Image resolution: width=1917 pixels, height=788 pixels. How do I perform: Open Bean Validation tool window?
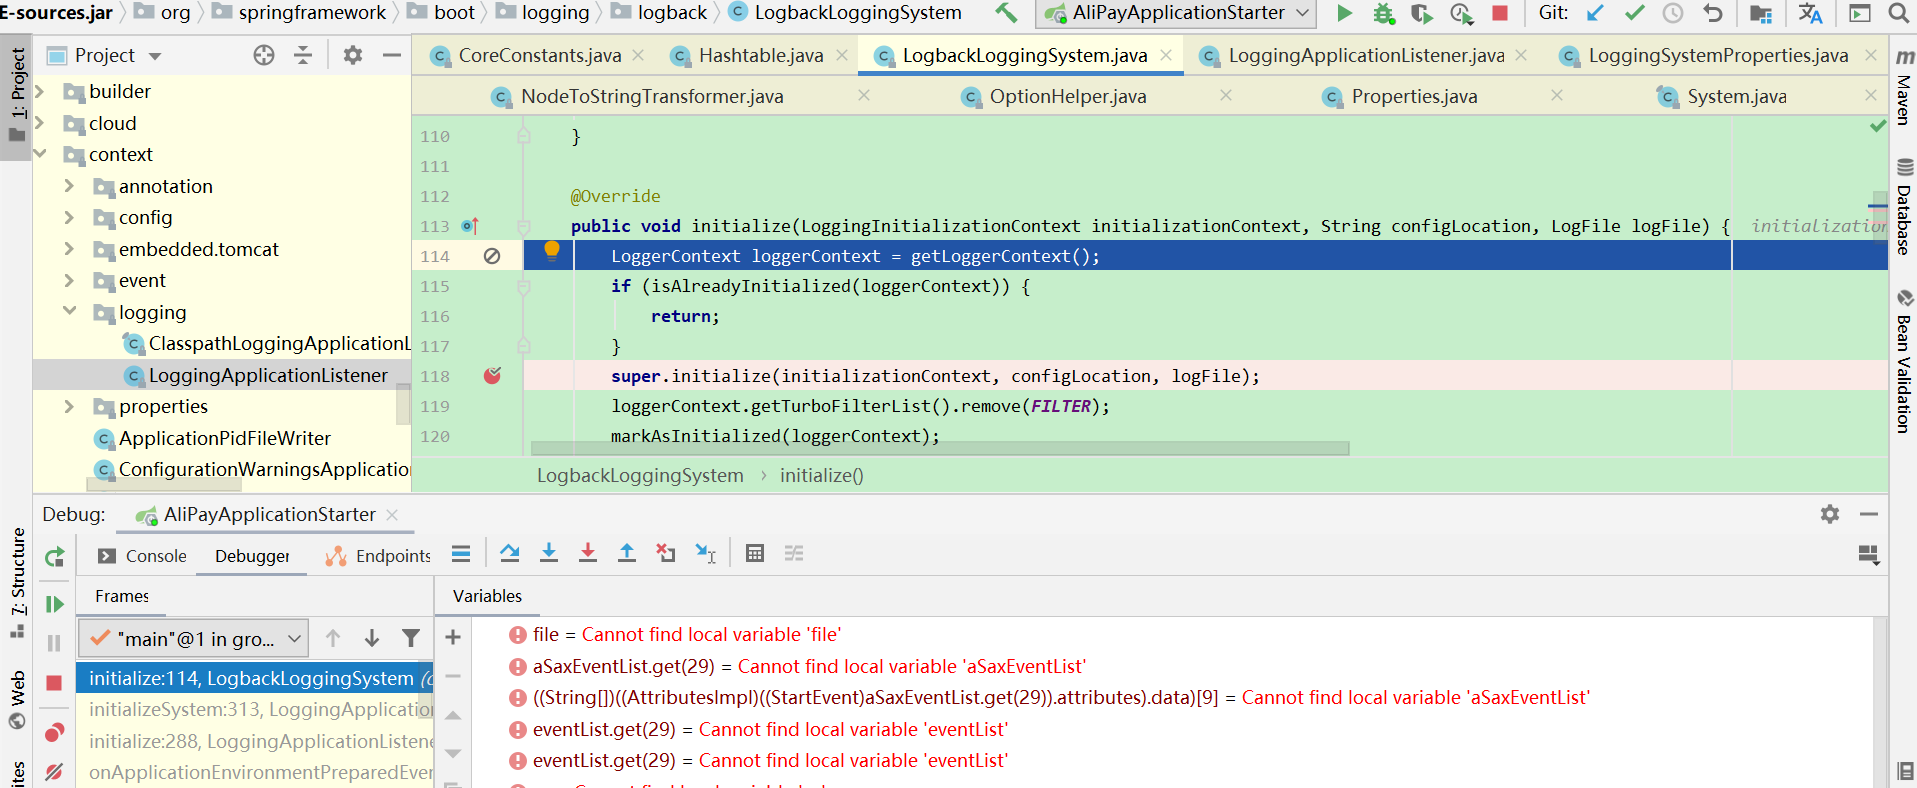[1904, 362]
